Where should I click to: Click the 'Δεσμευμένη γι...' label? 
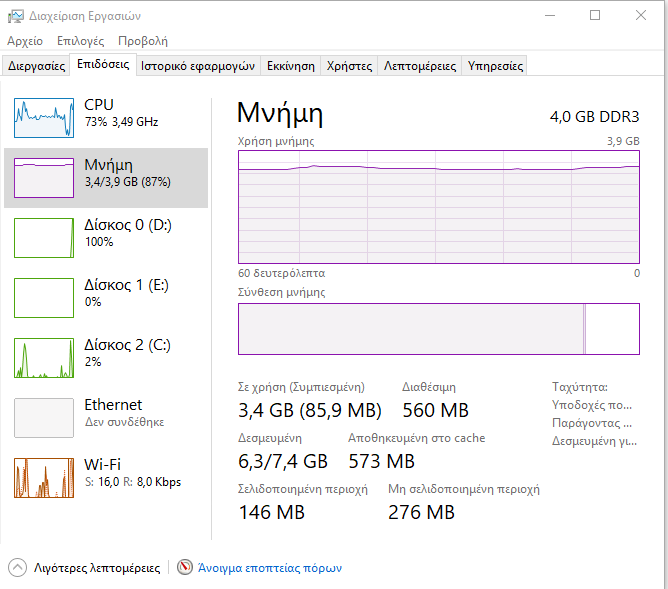[x=594, y=441]
